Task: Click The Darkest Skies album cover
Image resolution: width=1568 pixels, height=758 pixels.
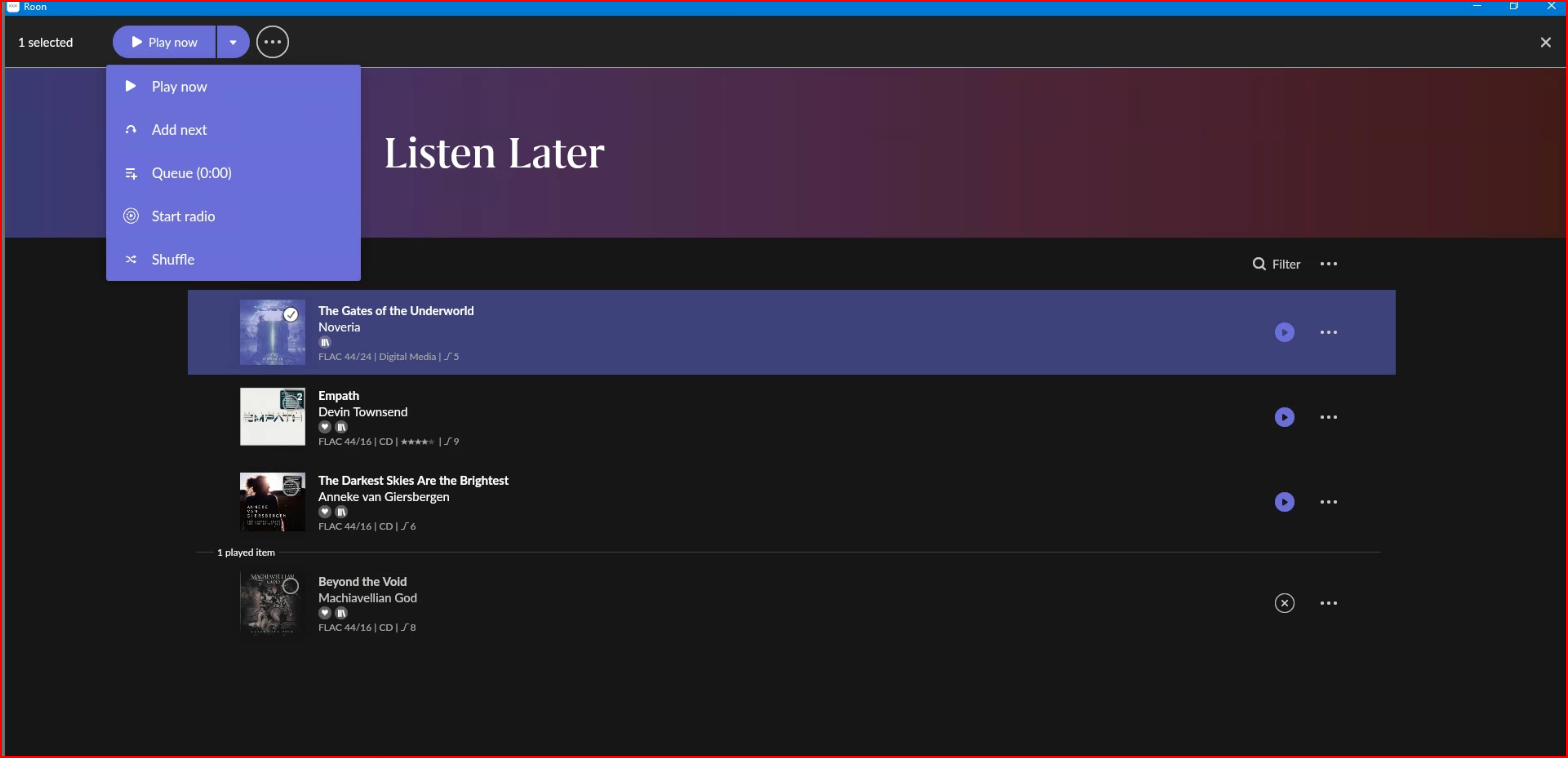Action: coord(272,502)
